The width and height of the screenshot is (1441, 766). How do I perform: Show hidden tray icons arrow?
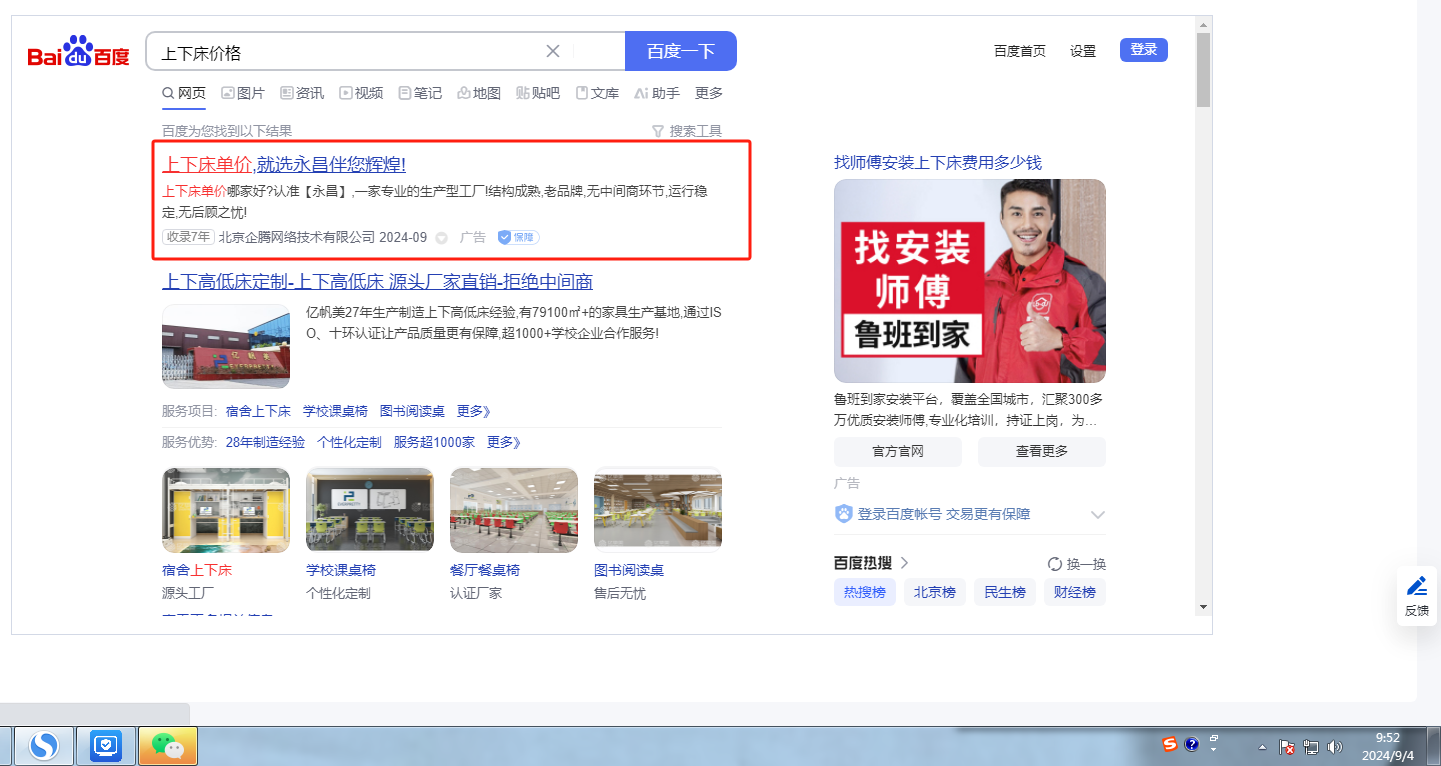1262,747
